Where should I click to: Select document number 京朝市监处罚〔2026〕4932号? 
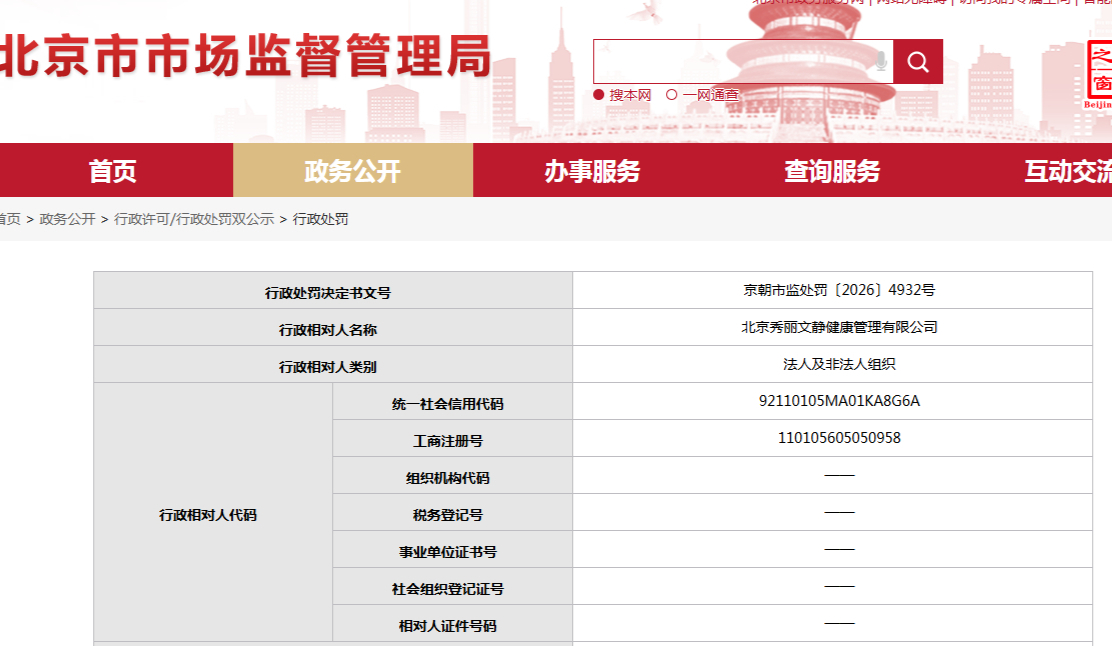(839, 290)
